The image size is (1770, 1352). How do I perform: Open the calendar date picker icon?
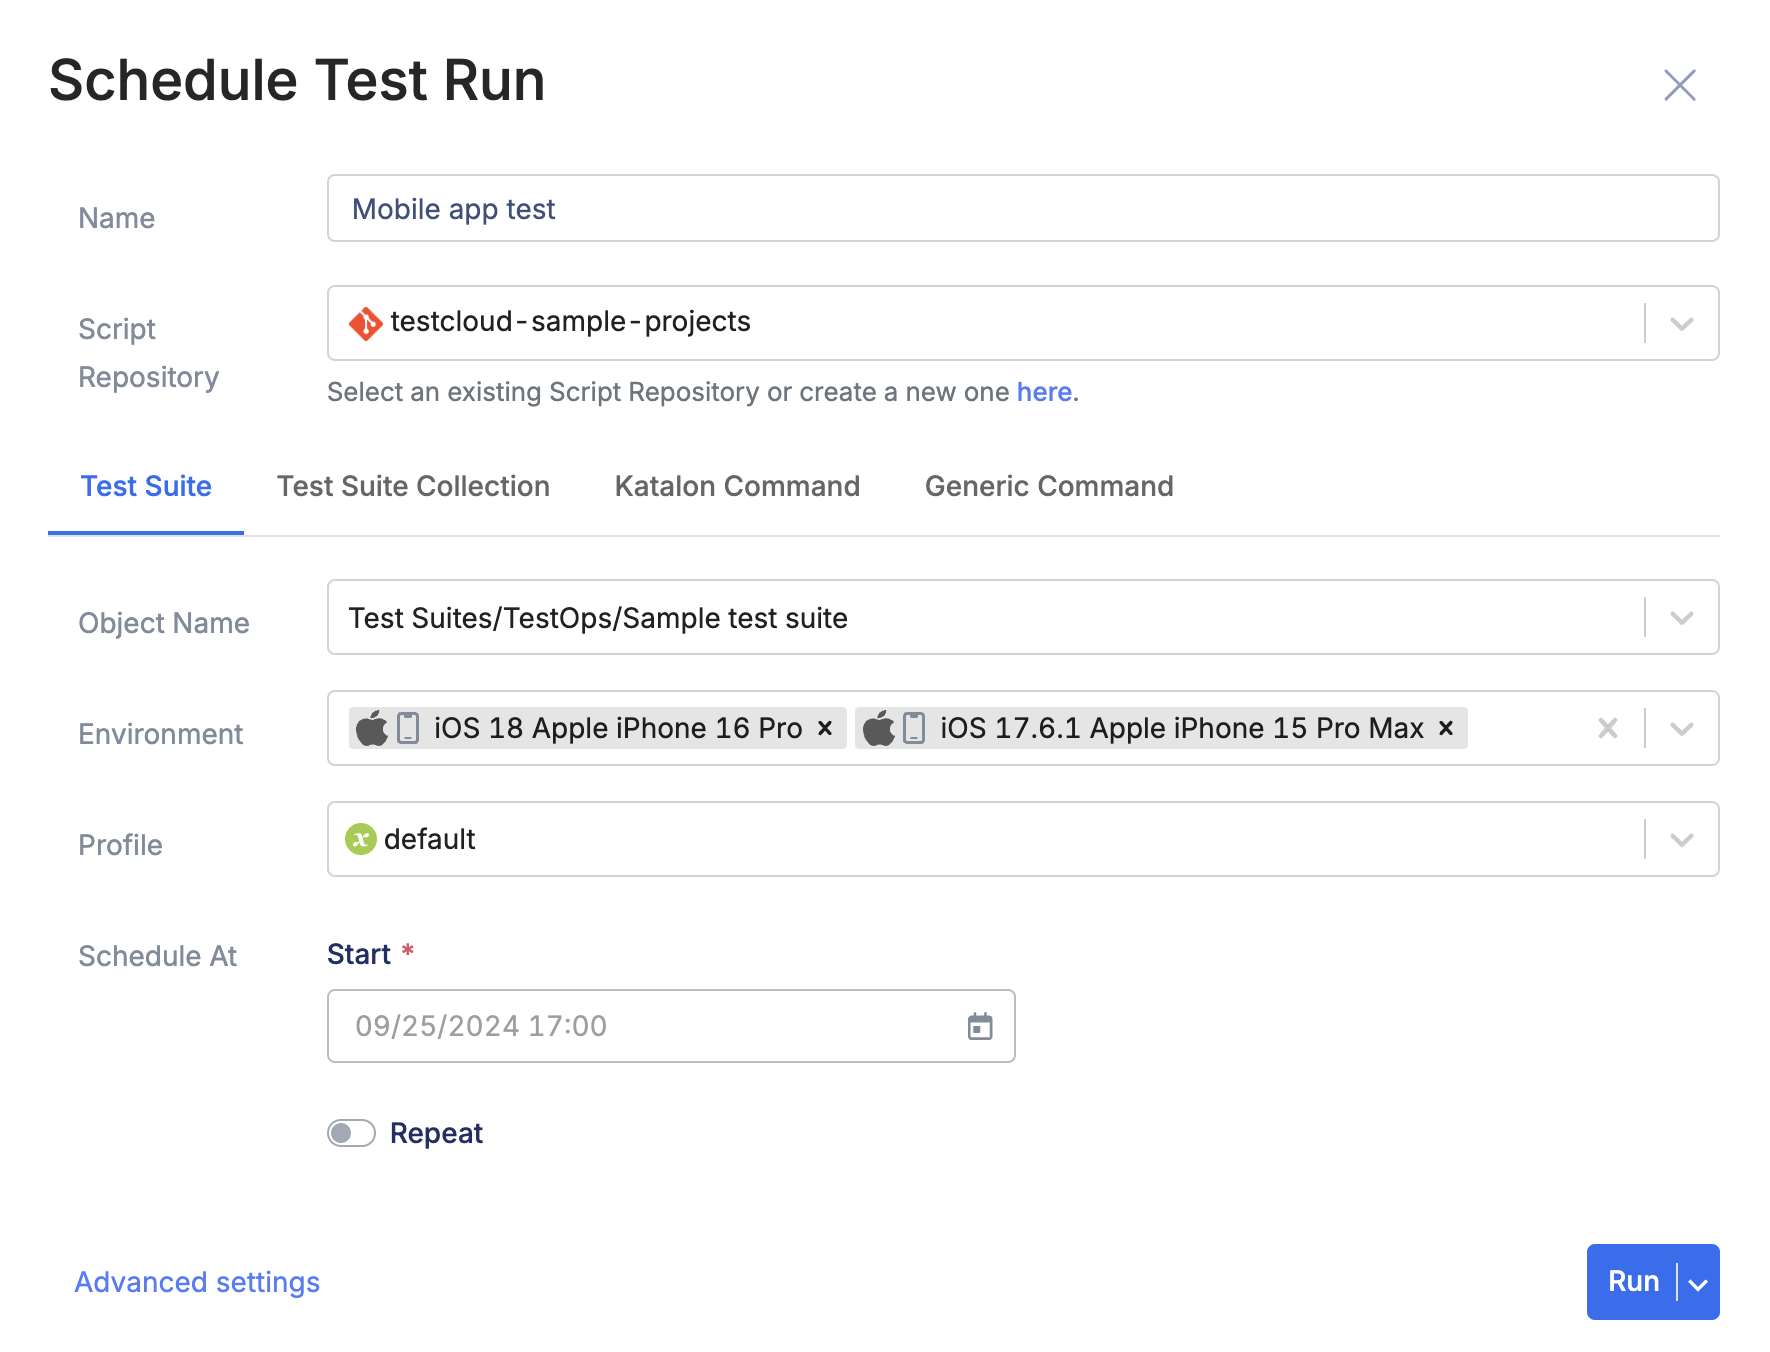979,1026
